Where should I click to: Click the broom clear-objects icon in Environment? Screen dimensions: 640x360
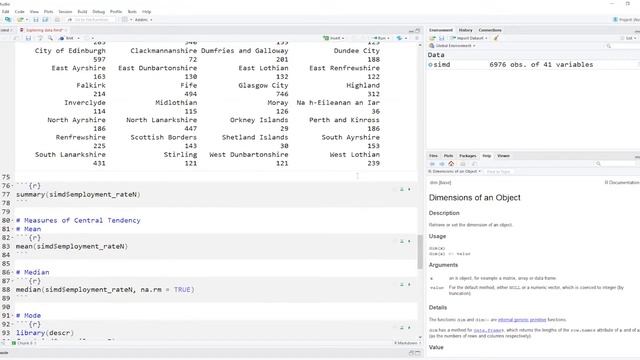(496, 38)
